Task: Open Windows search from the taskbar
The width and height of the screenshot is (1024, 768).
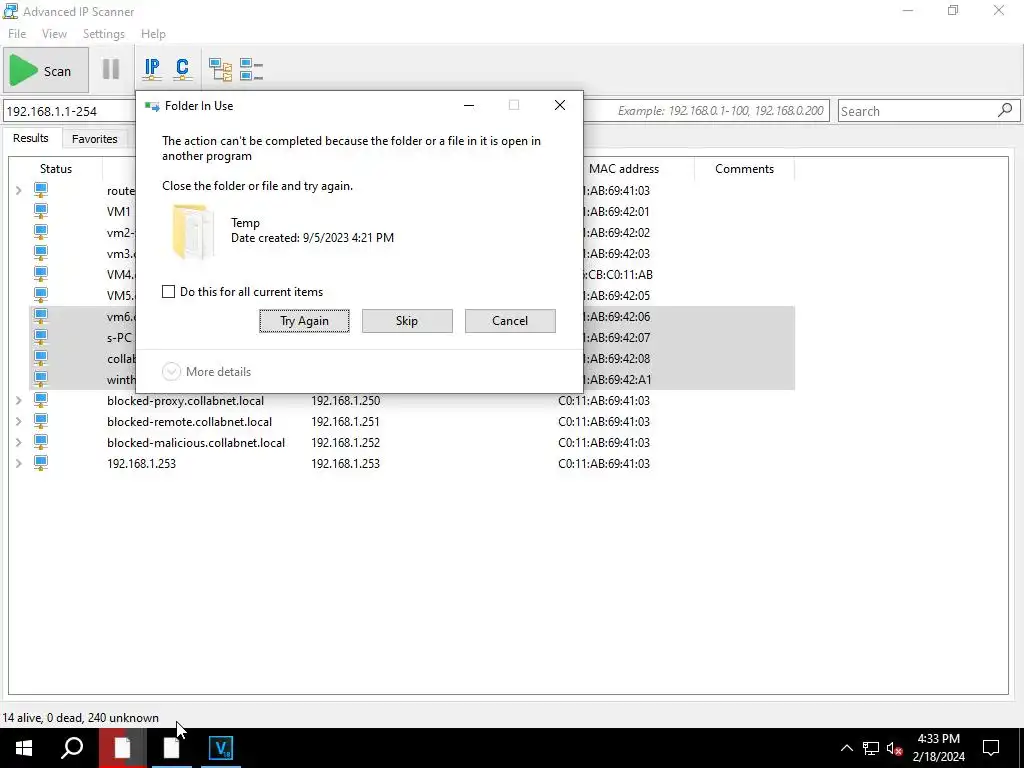Action: [72, 748]
